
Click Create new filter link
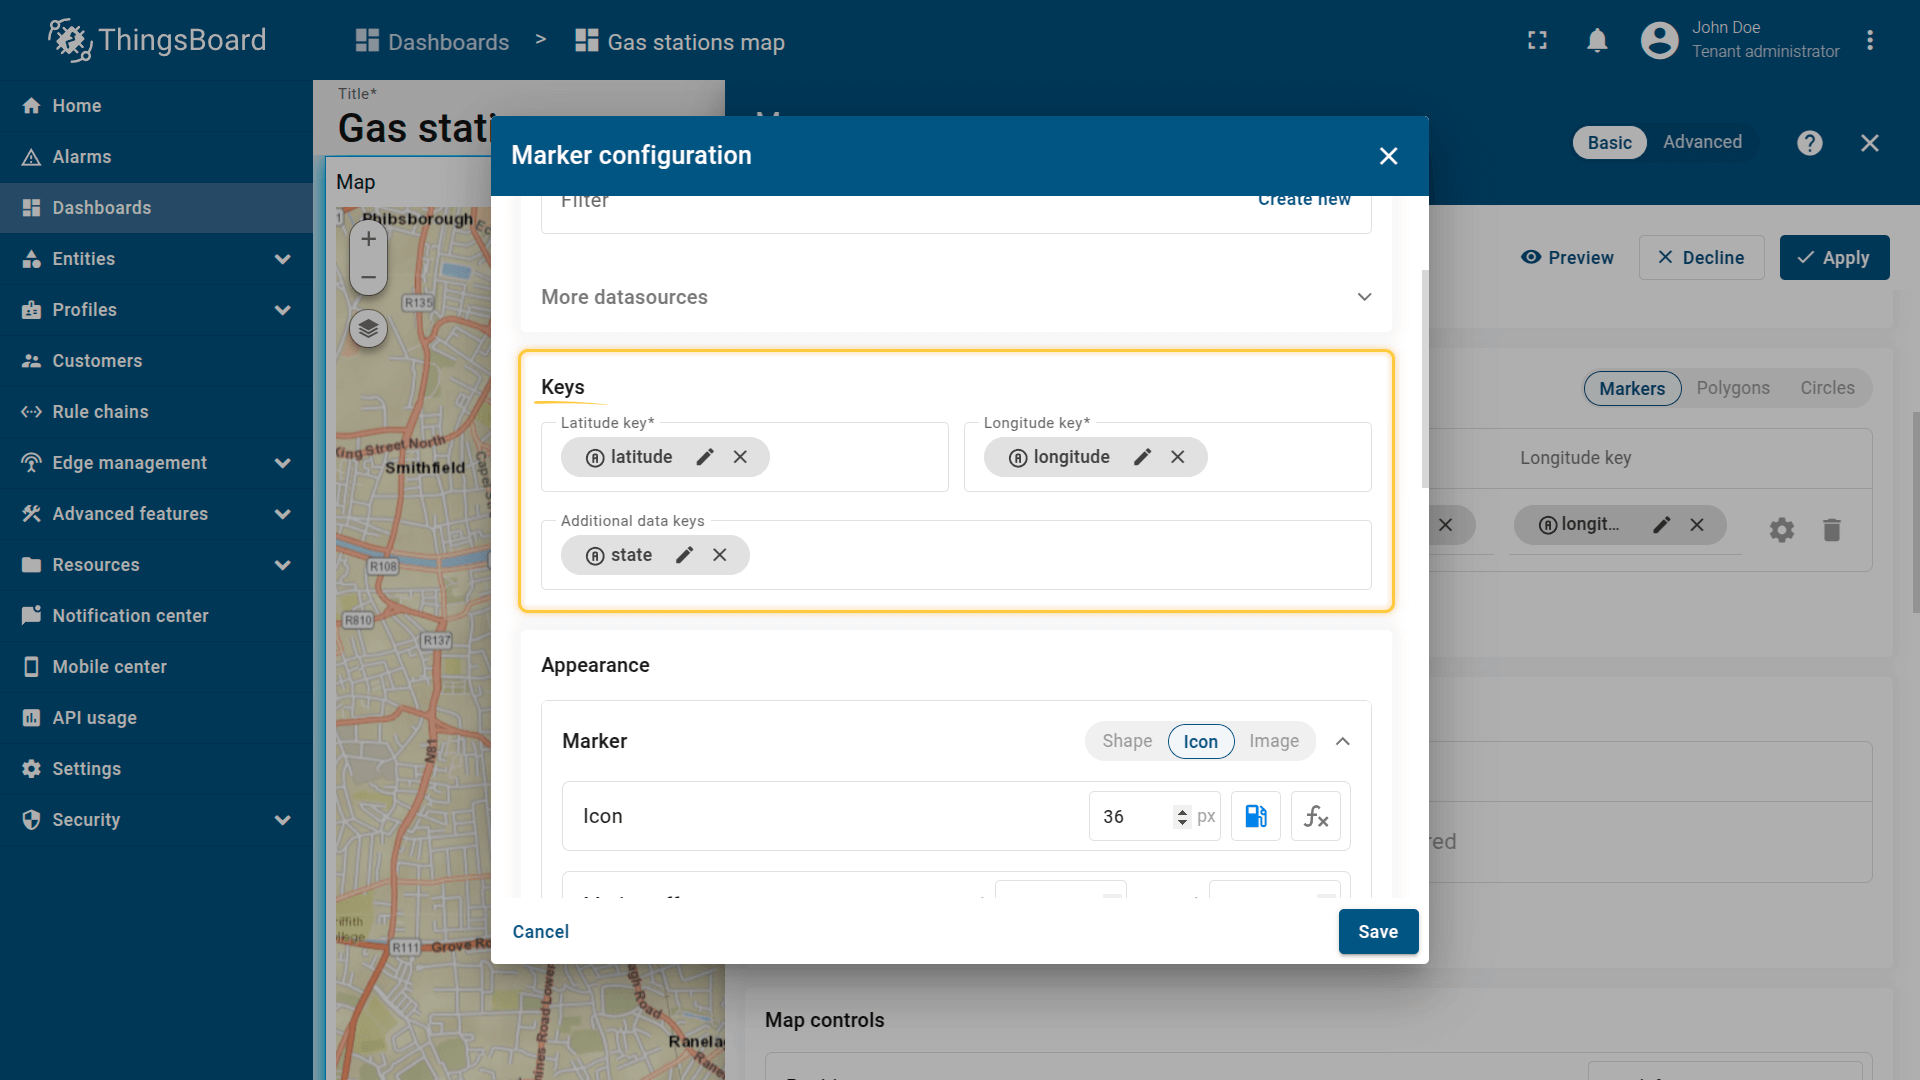[1304, 200]
